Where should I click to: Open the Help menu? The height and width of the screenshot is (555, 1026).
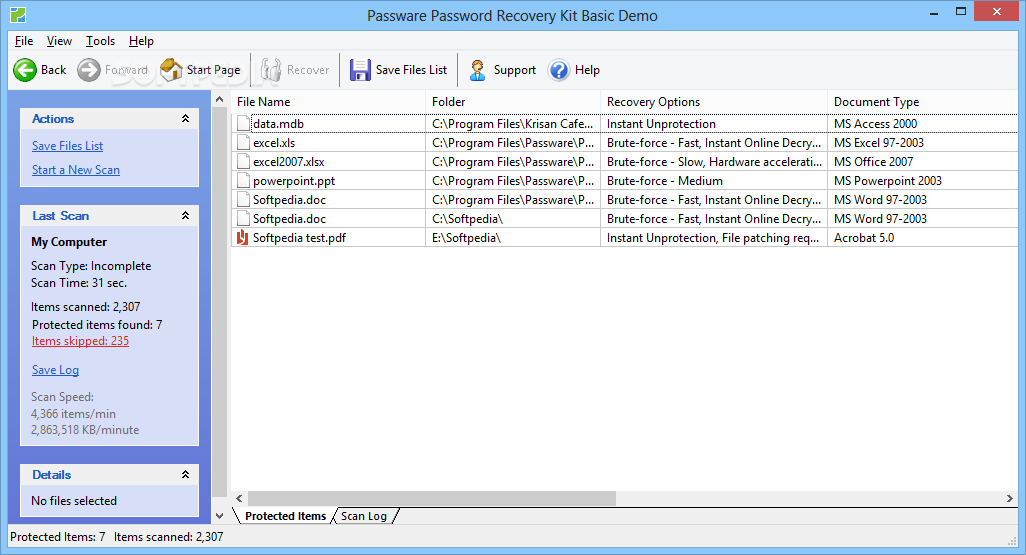pos(141,41)
